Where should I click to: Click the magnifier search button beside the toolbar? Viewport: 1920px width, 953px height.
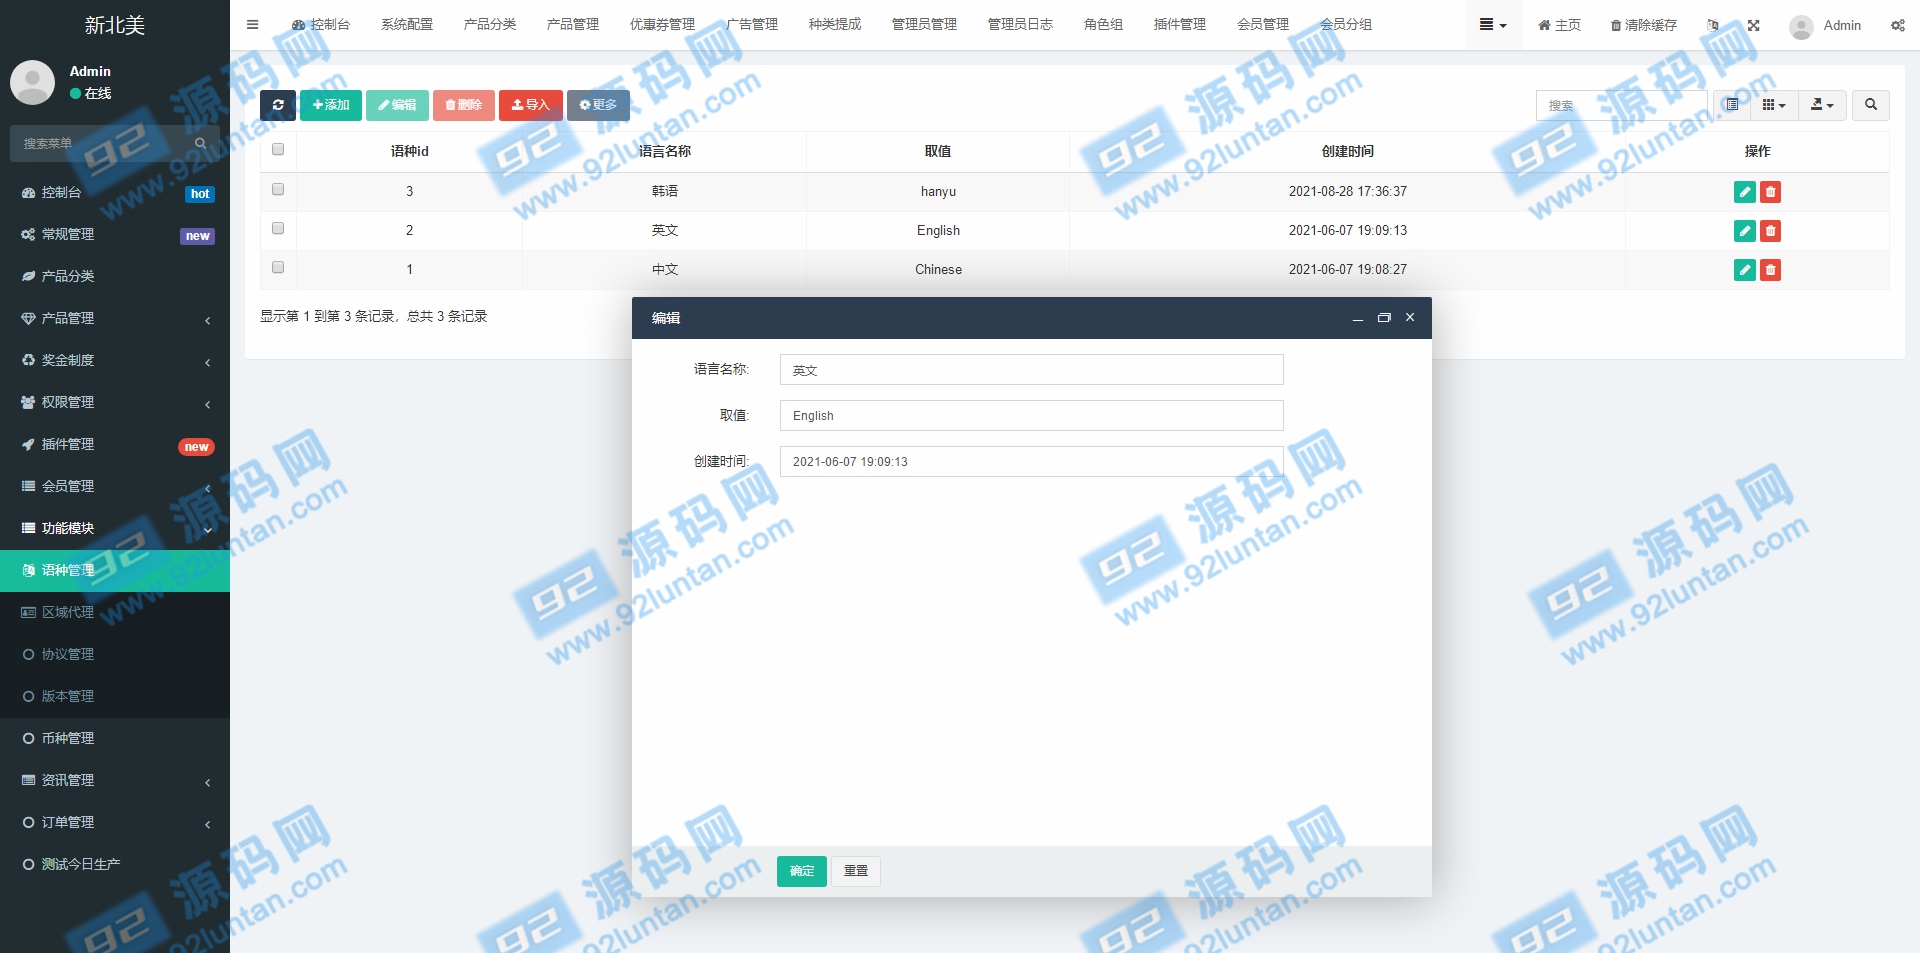(x=1871, y=105)
